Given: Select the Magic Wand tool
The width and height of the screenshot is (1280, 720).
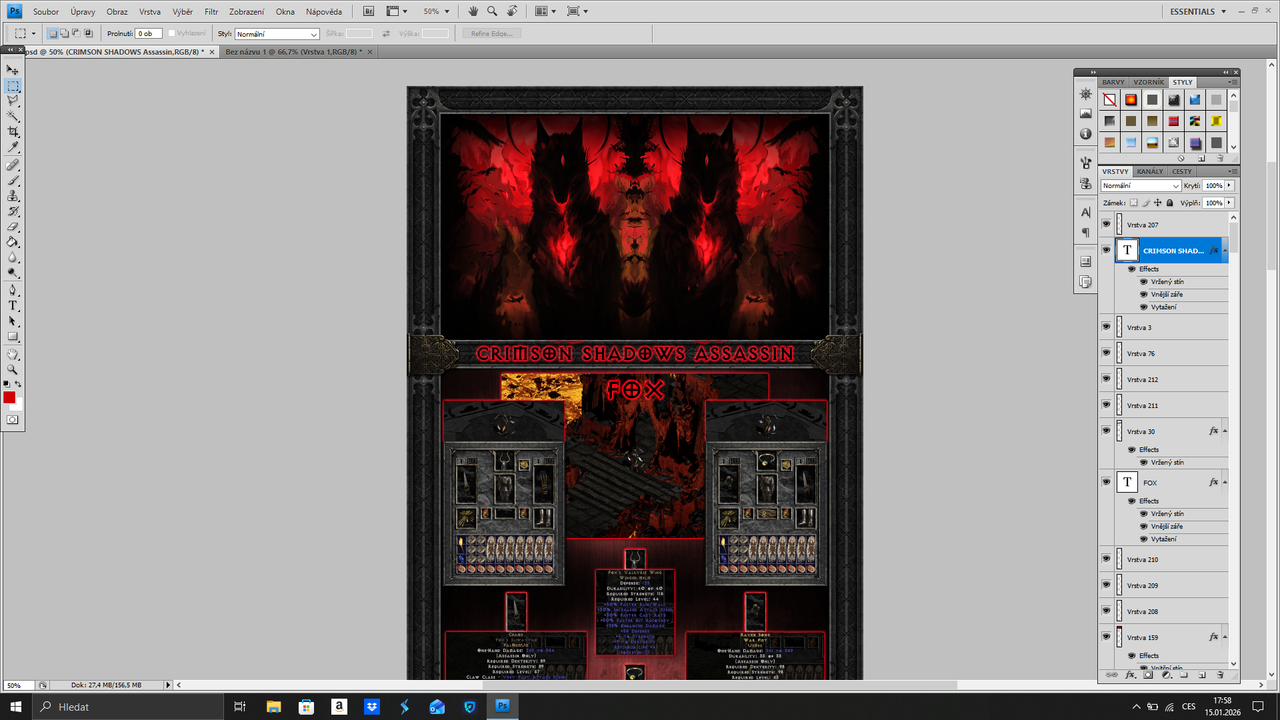Looking at the screenshot, I should click(13, 116).
